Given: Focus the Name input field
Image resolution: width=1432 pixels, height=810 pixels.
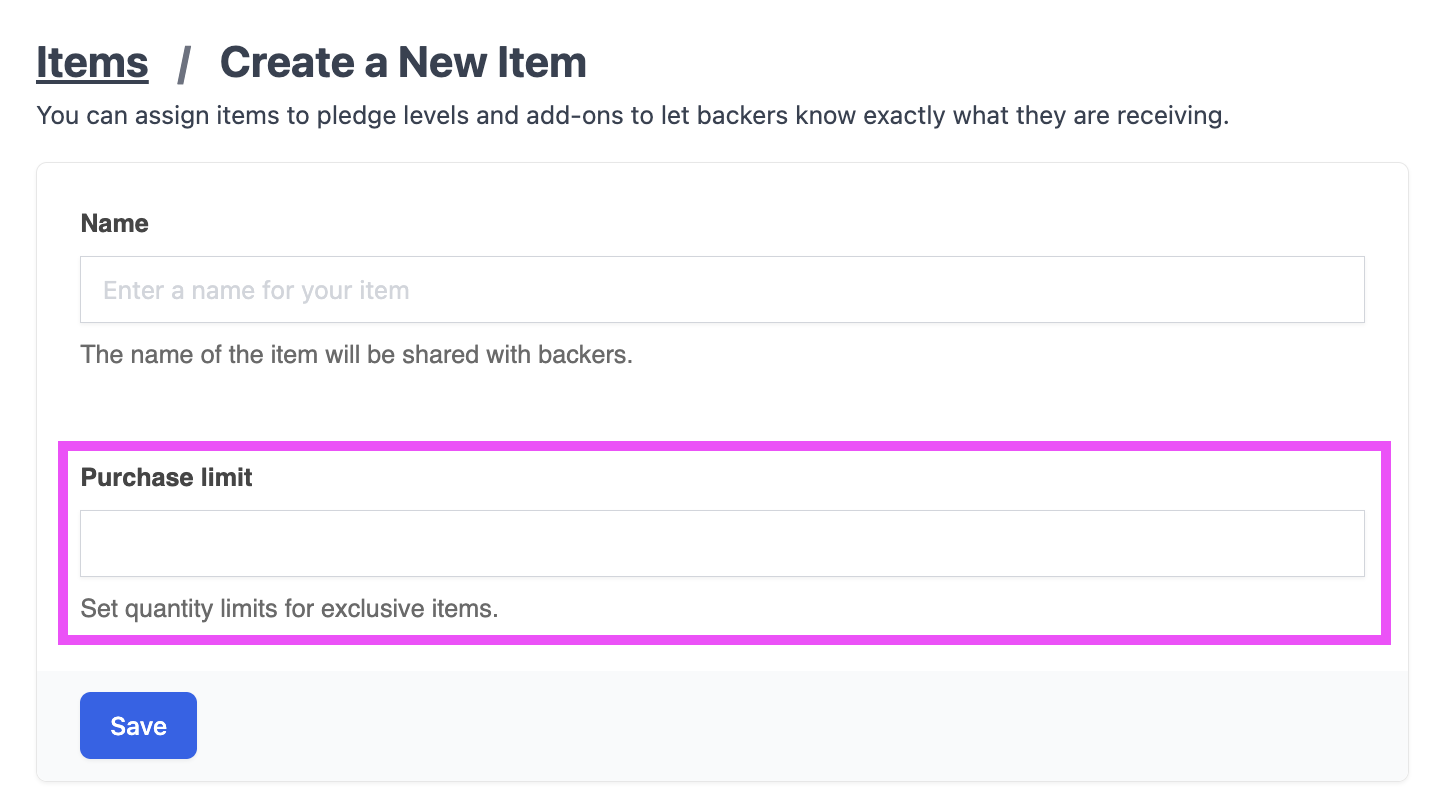Looking at the screenshot, I should point(722,290).
